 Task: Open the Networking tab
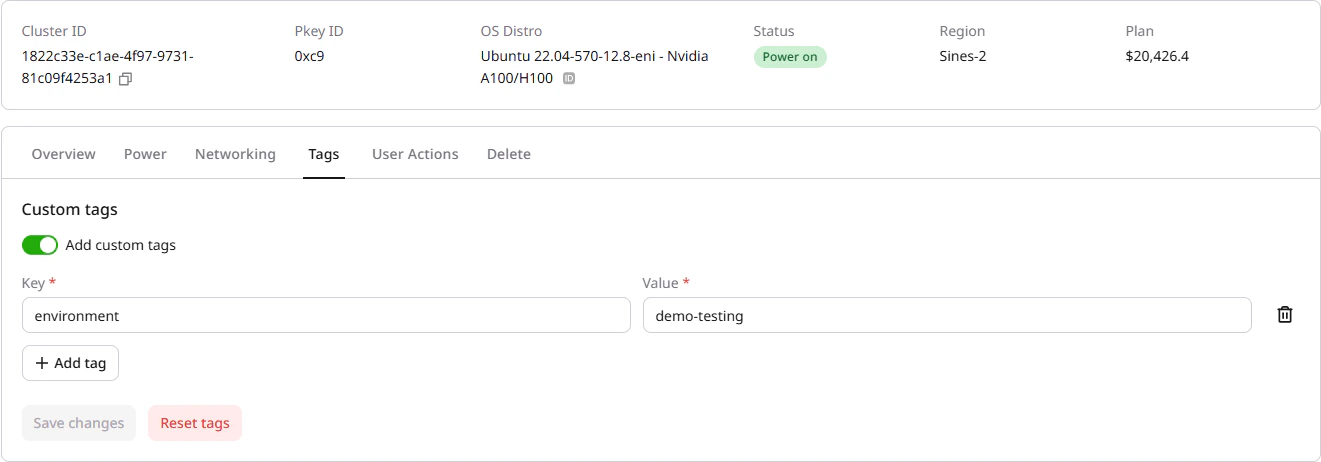tap(235, 154)
